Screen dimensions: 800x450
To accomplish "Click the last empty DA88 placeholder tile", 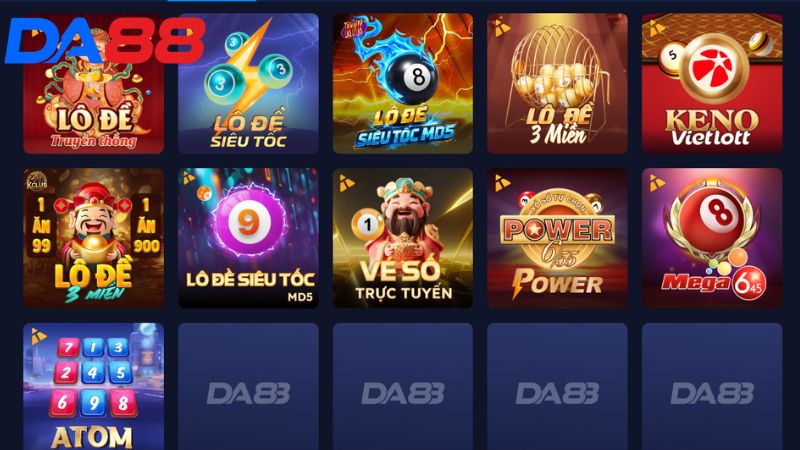I will [x=712, y=386].
